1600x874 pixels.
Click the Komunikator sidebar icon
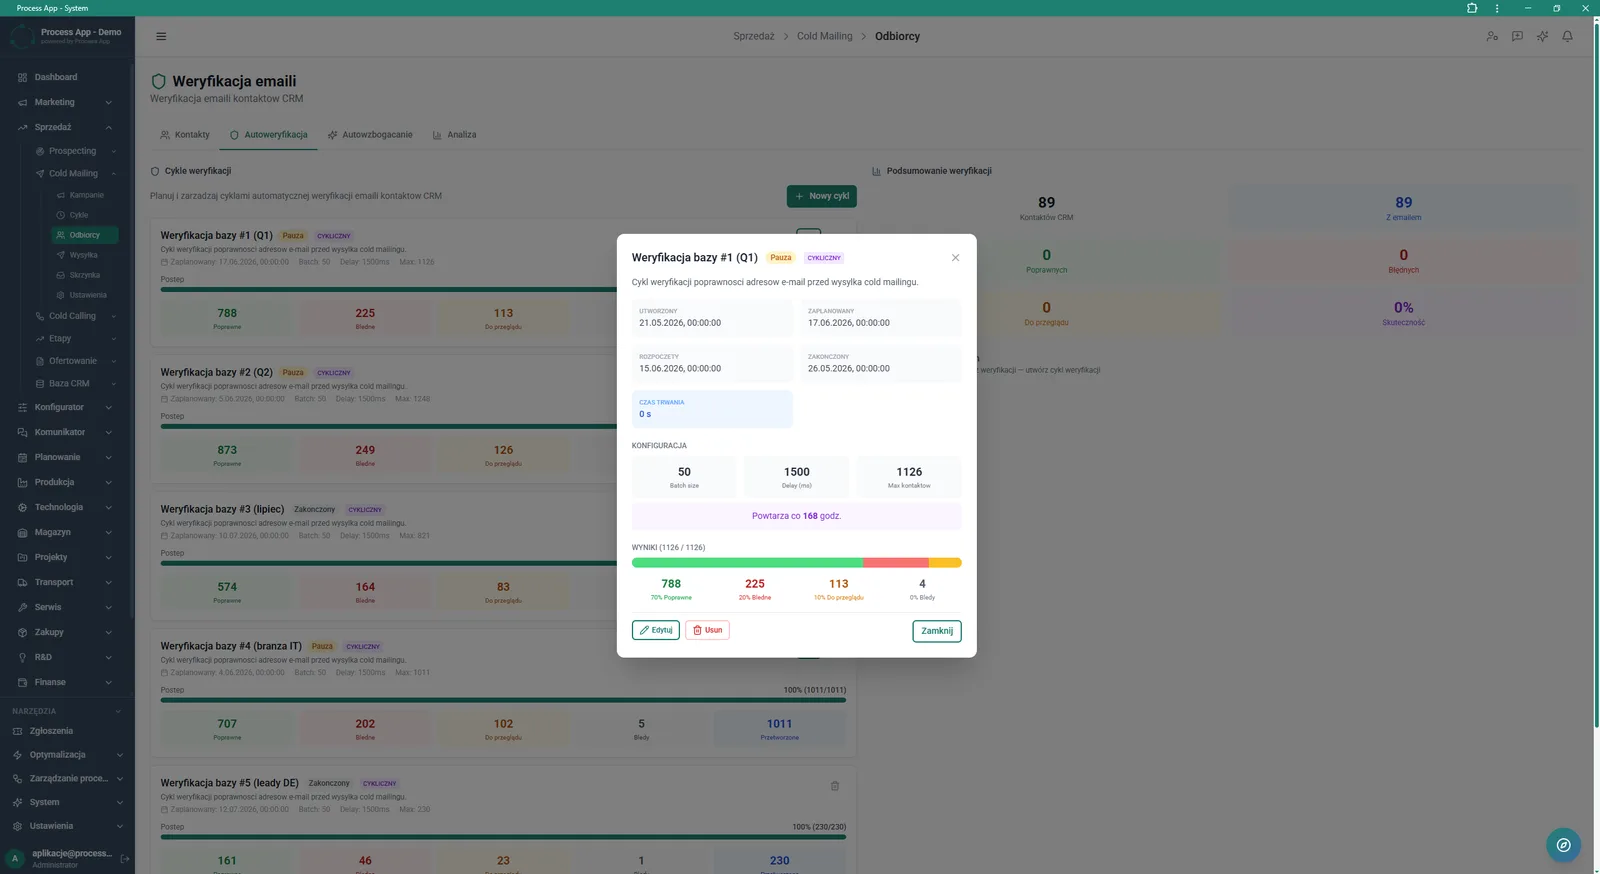[22, 432]
